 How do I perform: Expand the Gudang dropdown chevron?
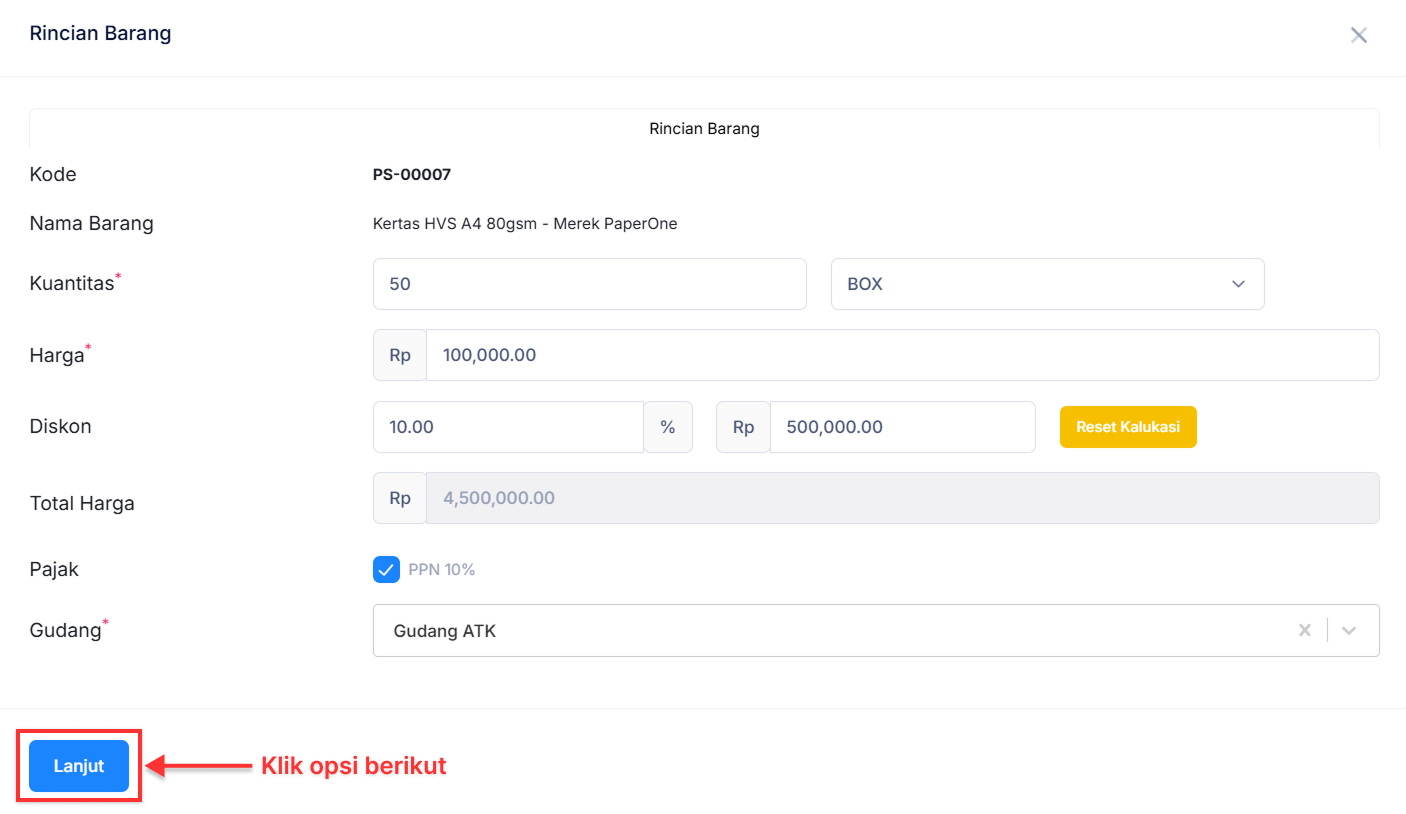point(1349,630)
